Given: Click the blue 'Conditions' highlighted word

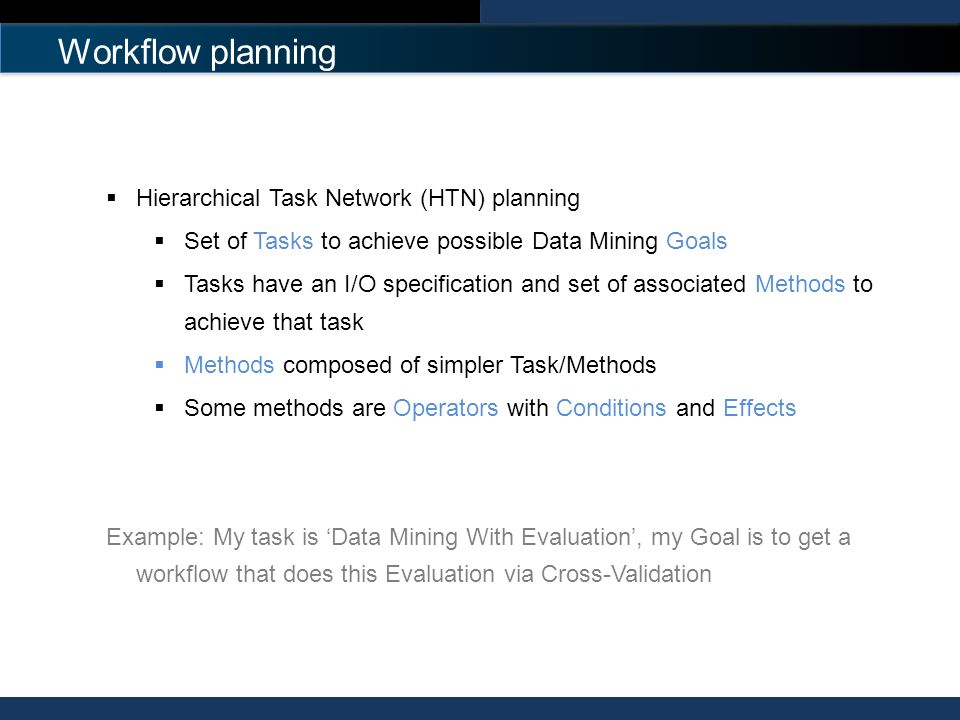Looking at the screenshot, I should [610, 408].
